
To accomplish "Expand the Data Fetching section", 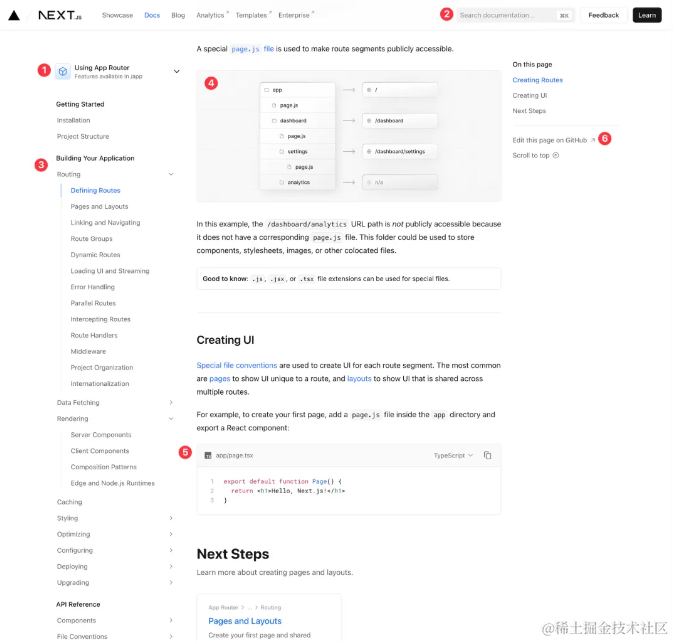I will (x=171, y=403).
